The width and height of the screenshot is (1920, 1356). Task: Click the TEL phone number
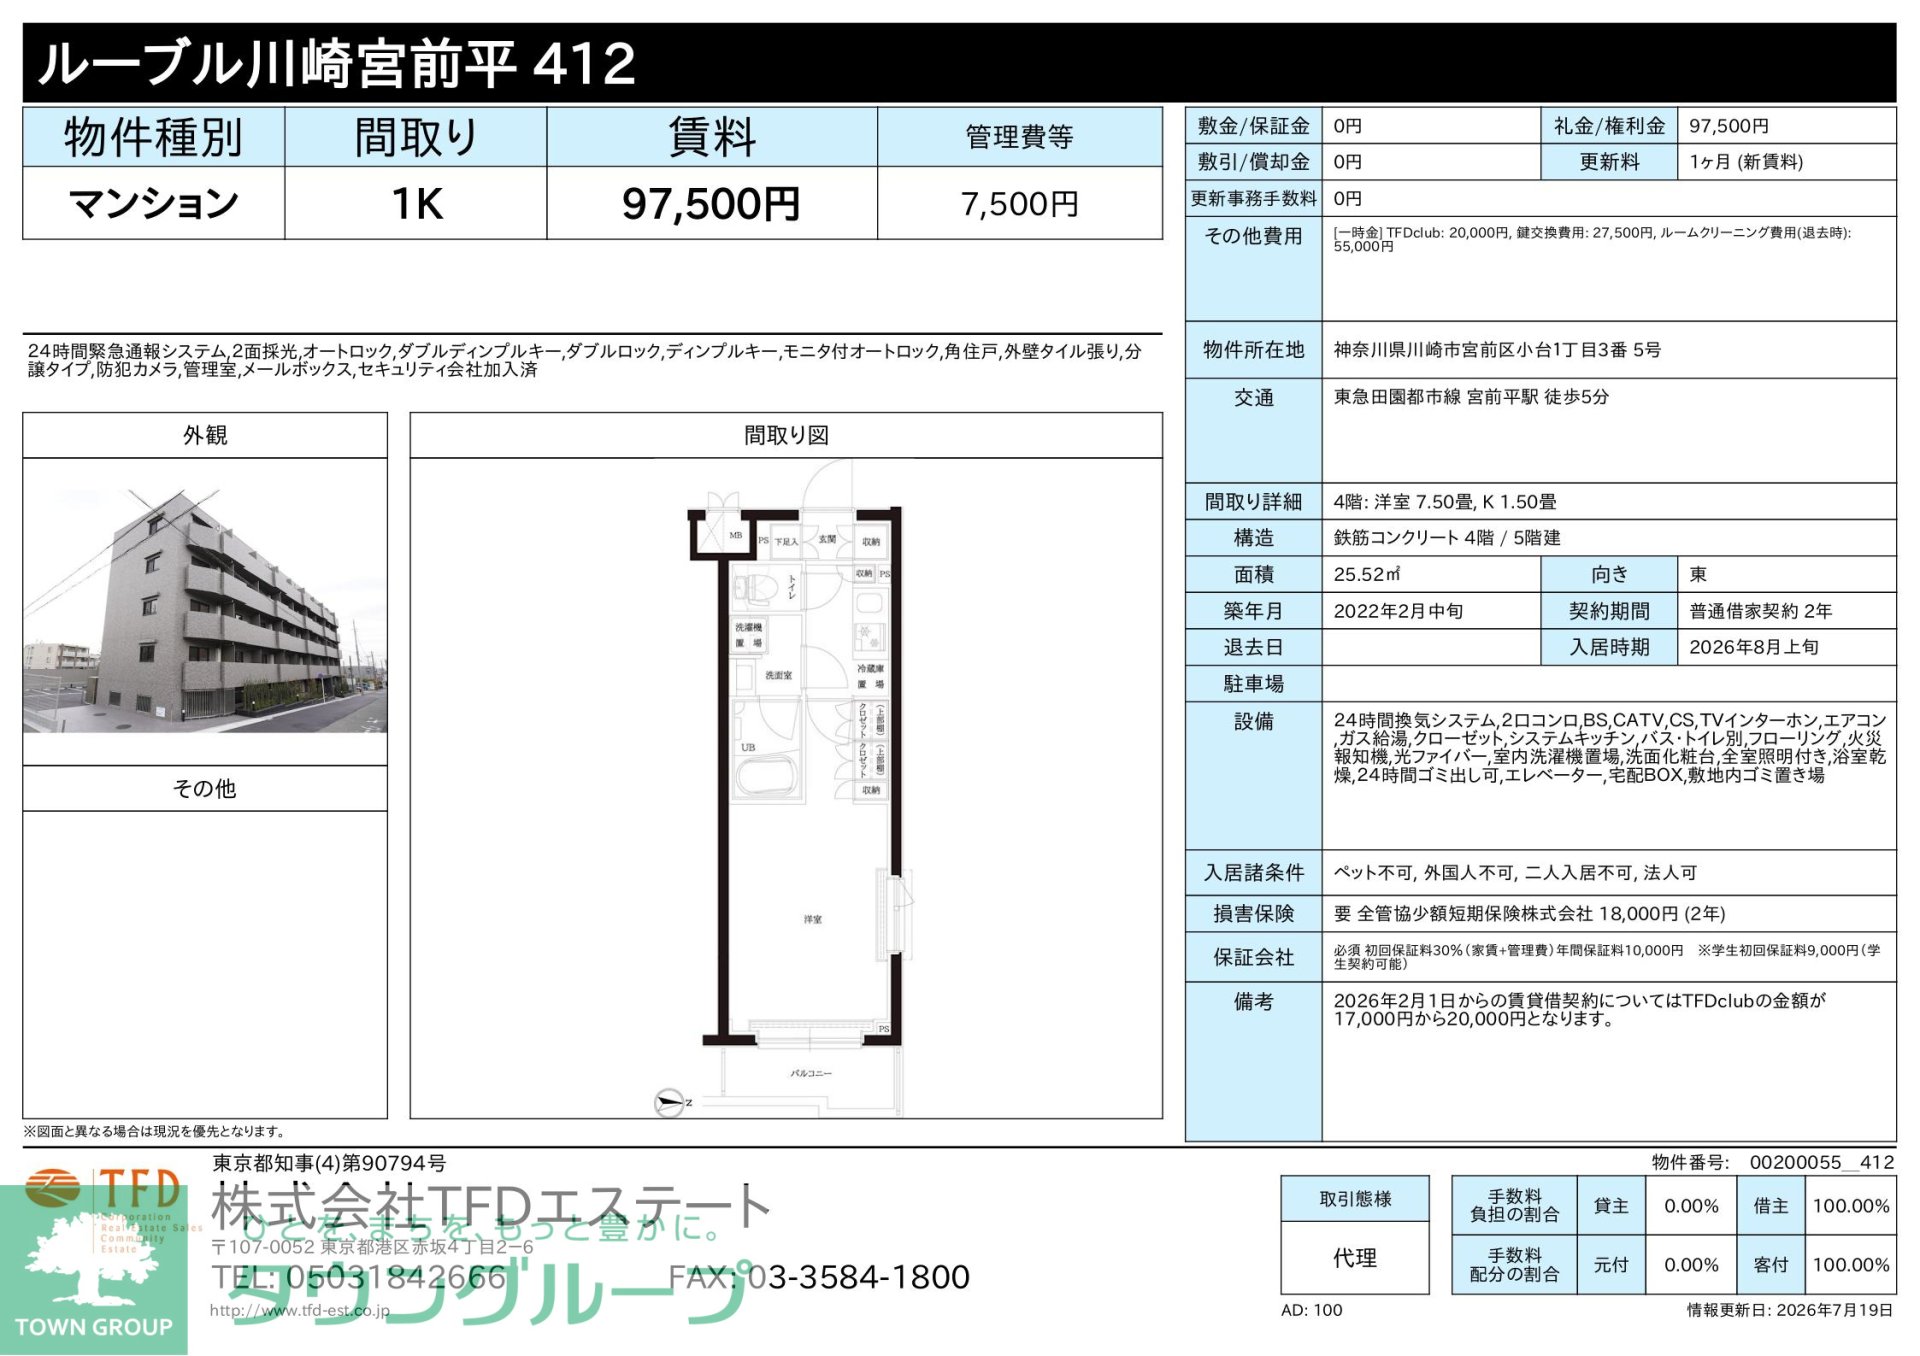click(359, 1277)
